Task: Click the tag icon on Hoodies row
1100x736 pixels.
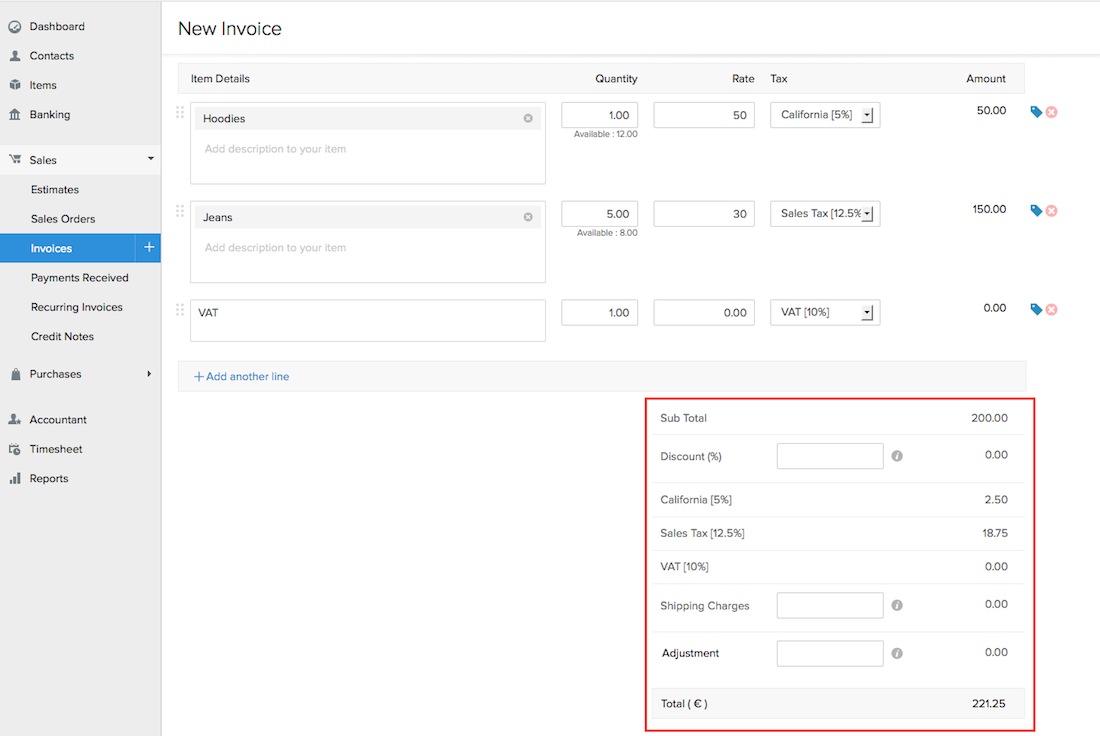Action: (x=1036, y=112)
